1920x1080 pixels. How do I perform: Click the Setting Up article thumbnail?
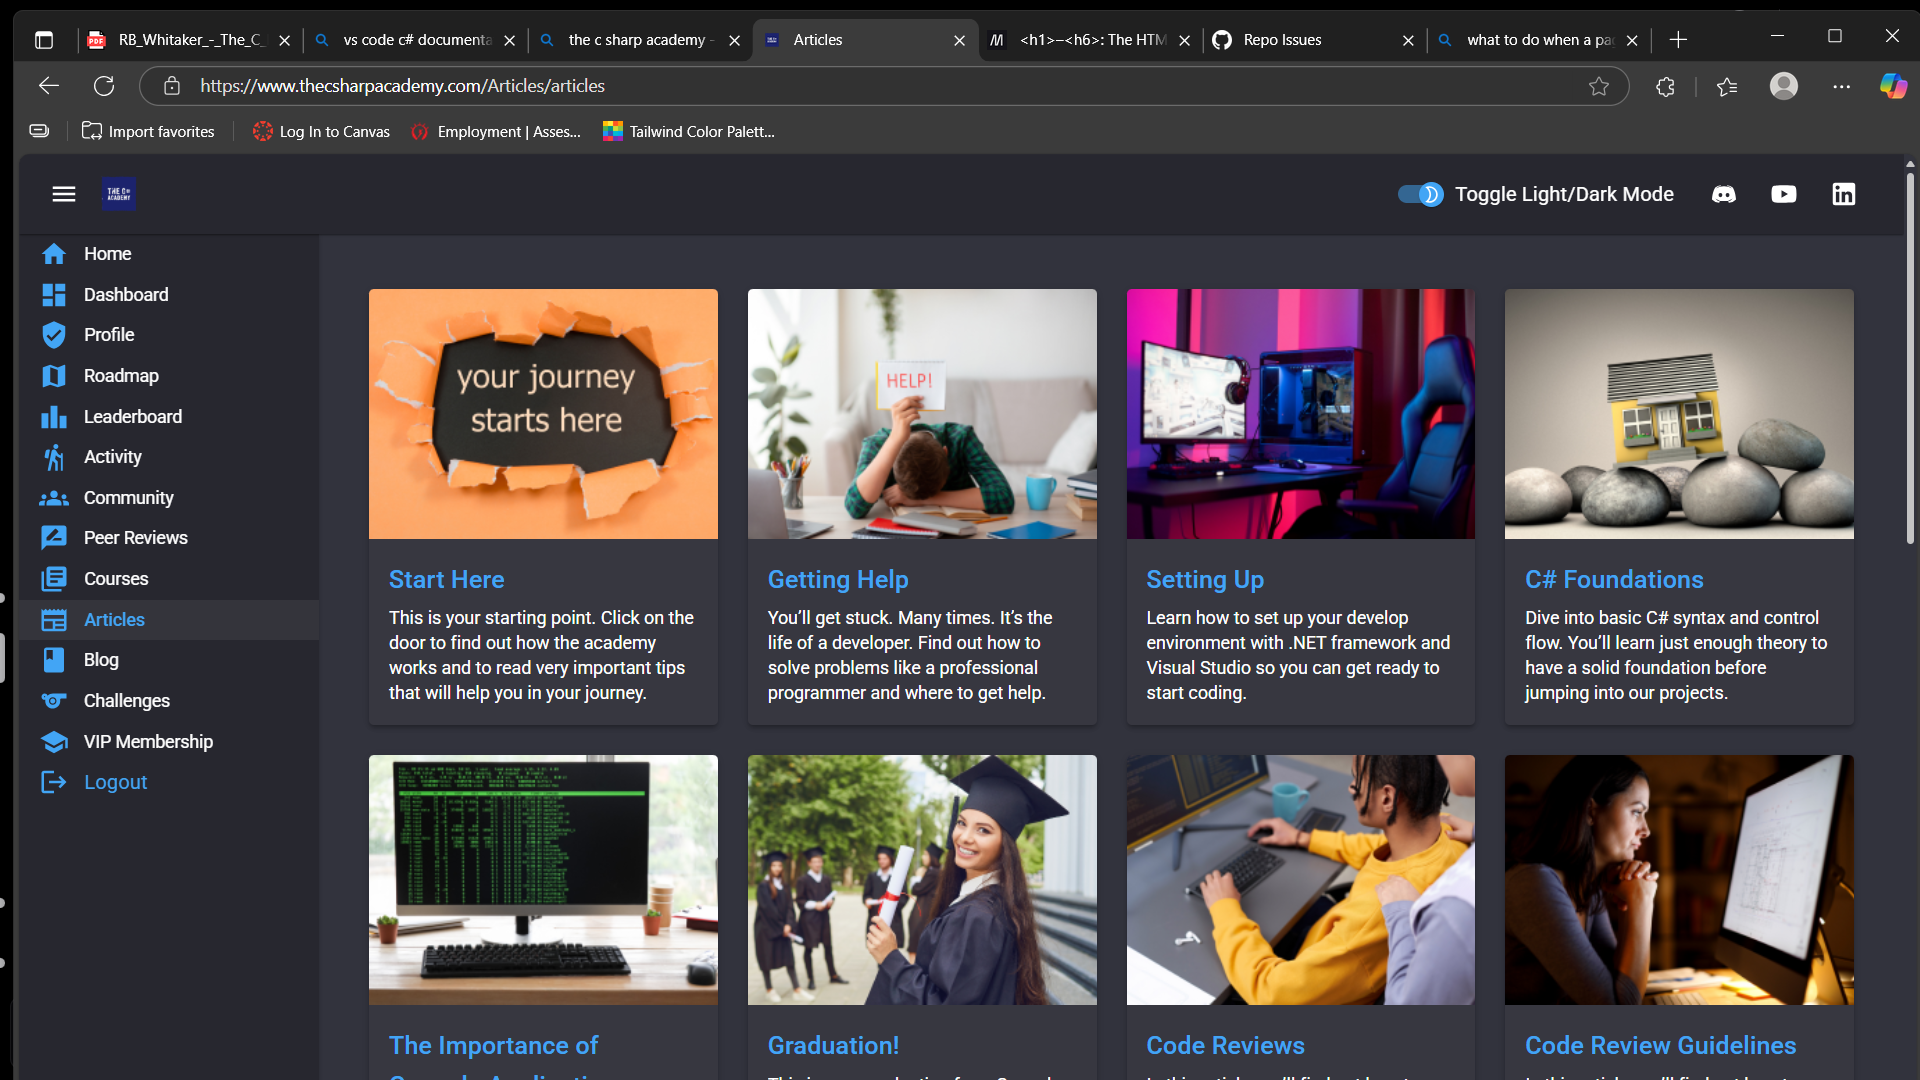pyautogui.click(x=1300, y=414)
